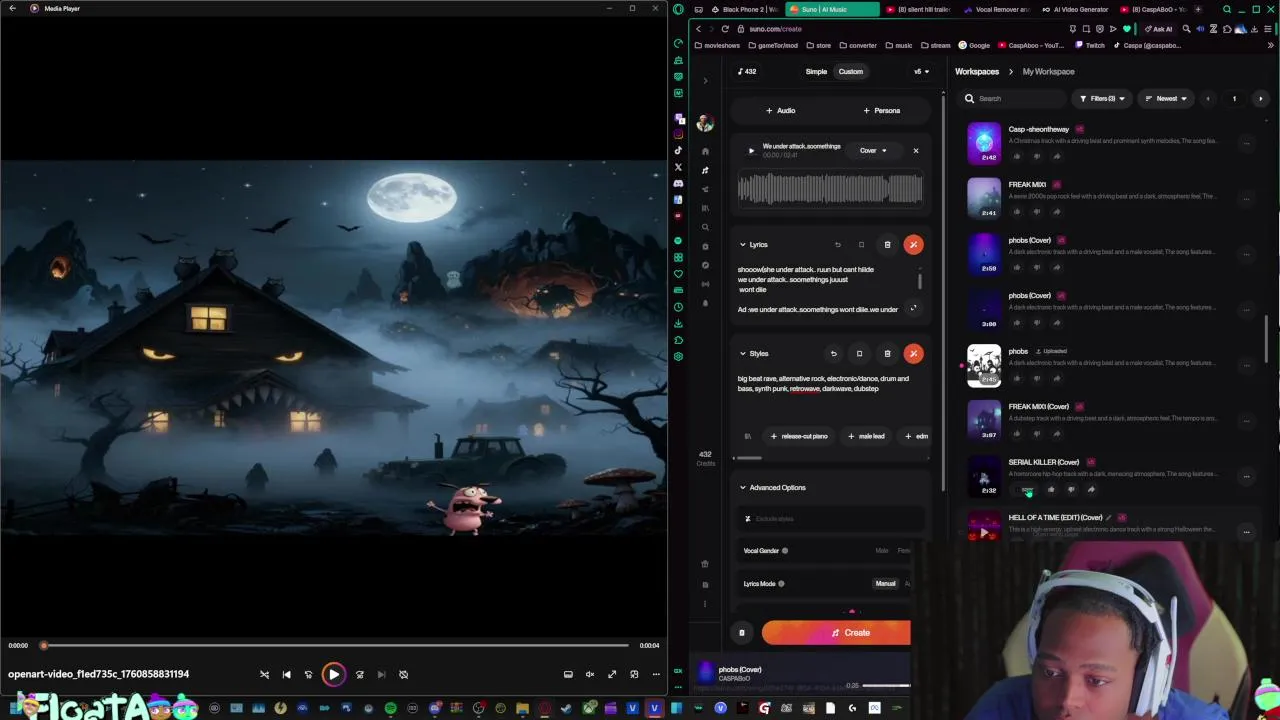Viewport: 1280px width, 720px height.
Task: Click the orange Styles magic wand button
Action: tap(913, 353)
